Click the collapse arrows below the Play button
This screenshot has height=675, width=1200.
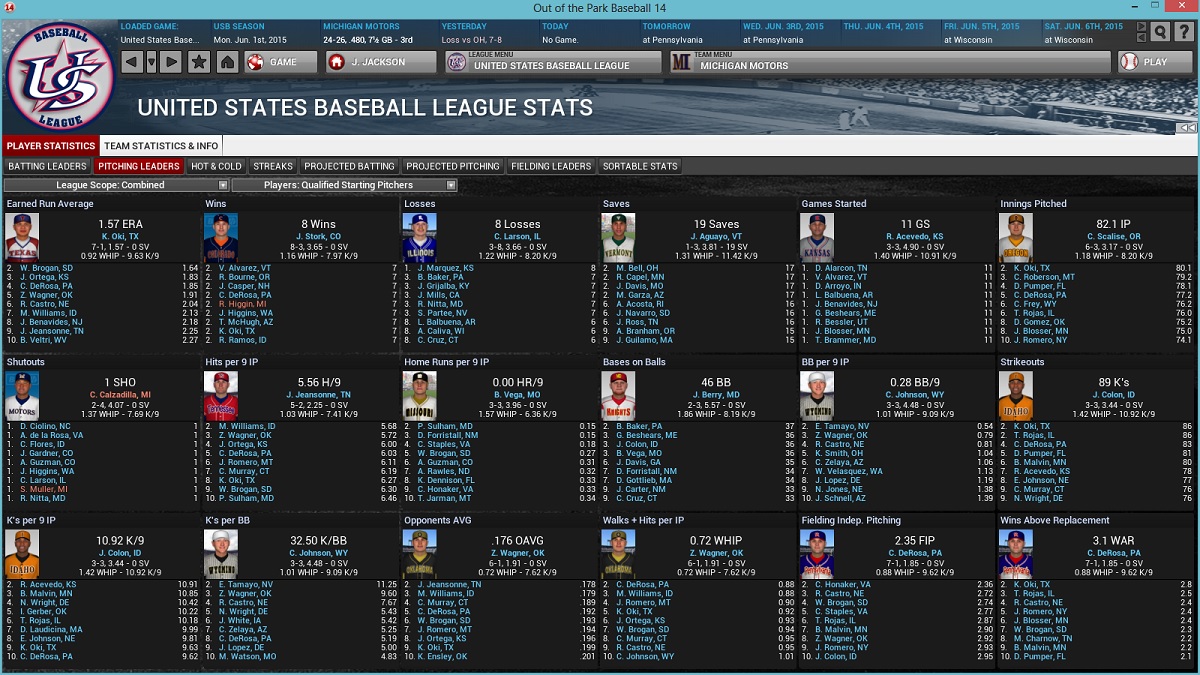click(1187, 128)
